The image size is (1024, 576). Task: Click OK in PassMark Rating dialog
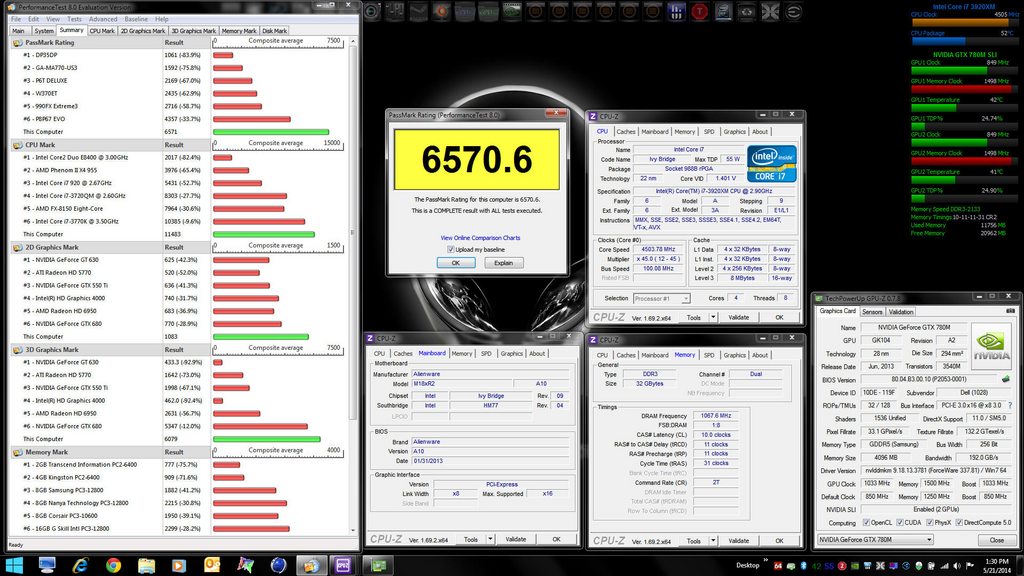pos(456,263)
